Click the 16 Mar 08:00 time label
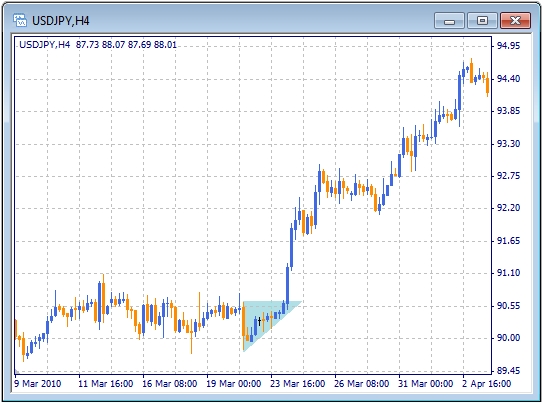The image size is (544, 405). tap(170, 383)
